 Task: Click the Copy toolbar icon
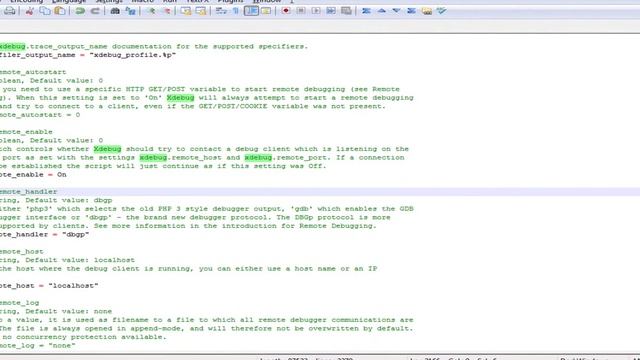tap(44, 11)
